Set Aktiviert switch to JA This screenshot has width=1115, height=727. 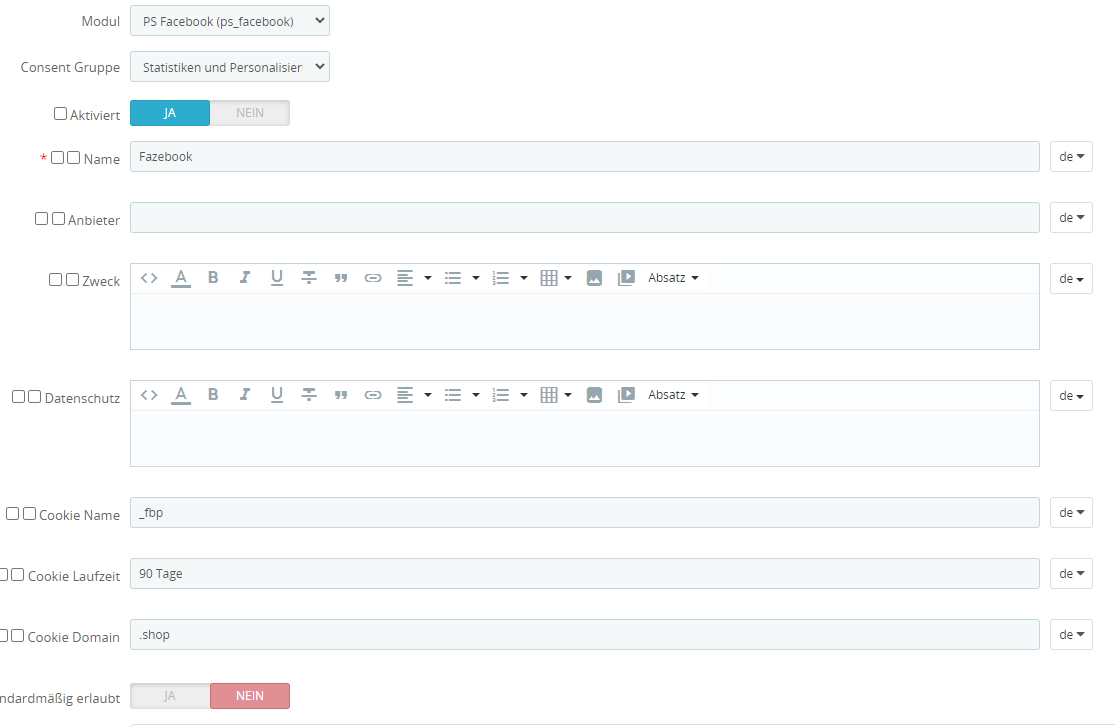click(170, 113)
